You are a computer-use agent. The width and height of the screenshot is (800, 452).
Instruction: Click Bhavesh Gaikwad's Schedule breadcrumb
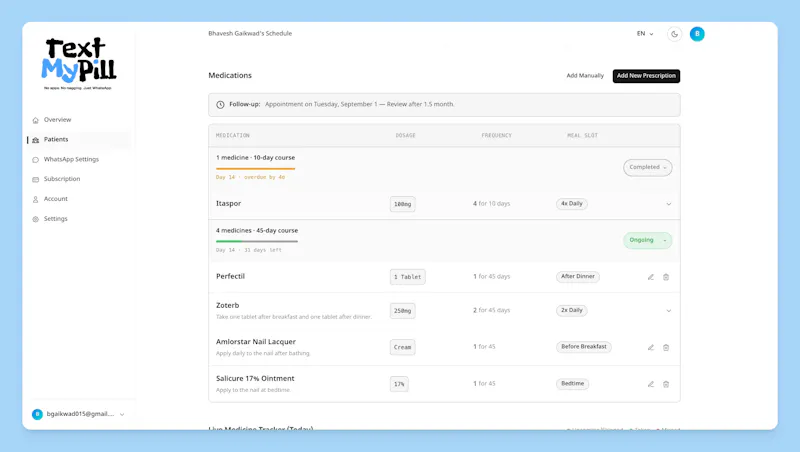coord(250,34)
